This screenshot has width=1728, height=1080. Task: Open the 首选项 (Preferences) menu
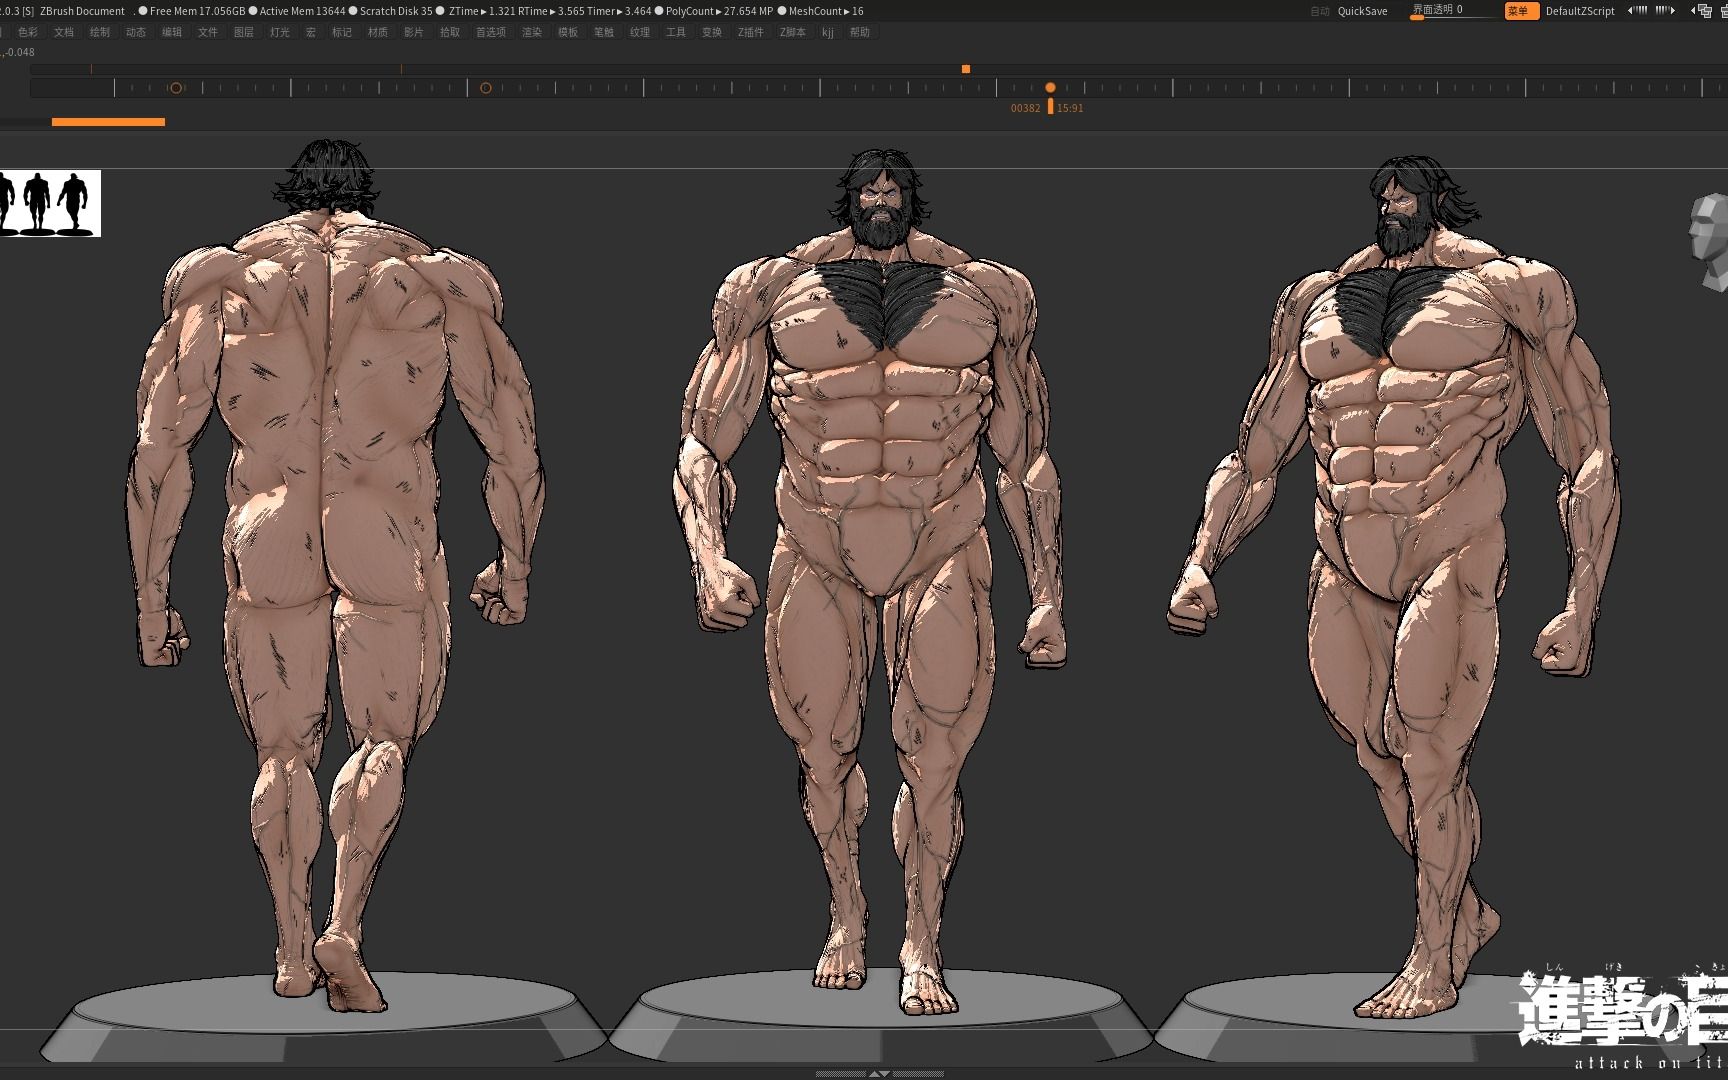[491, 32]
